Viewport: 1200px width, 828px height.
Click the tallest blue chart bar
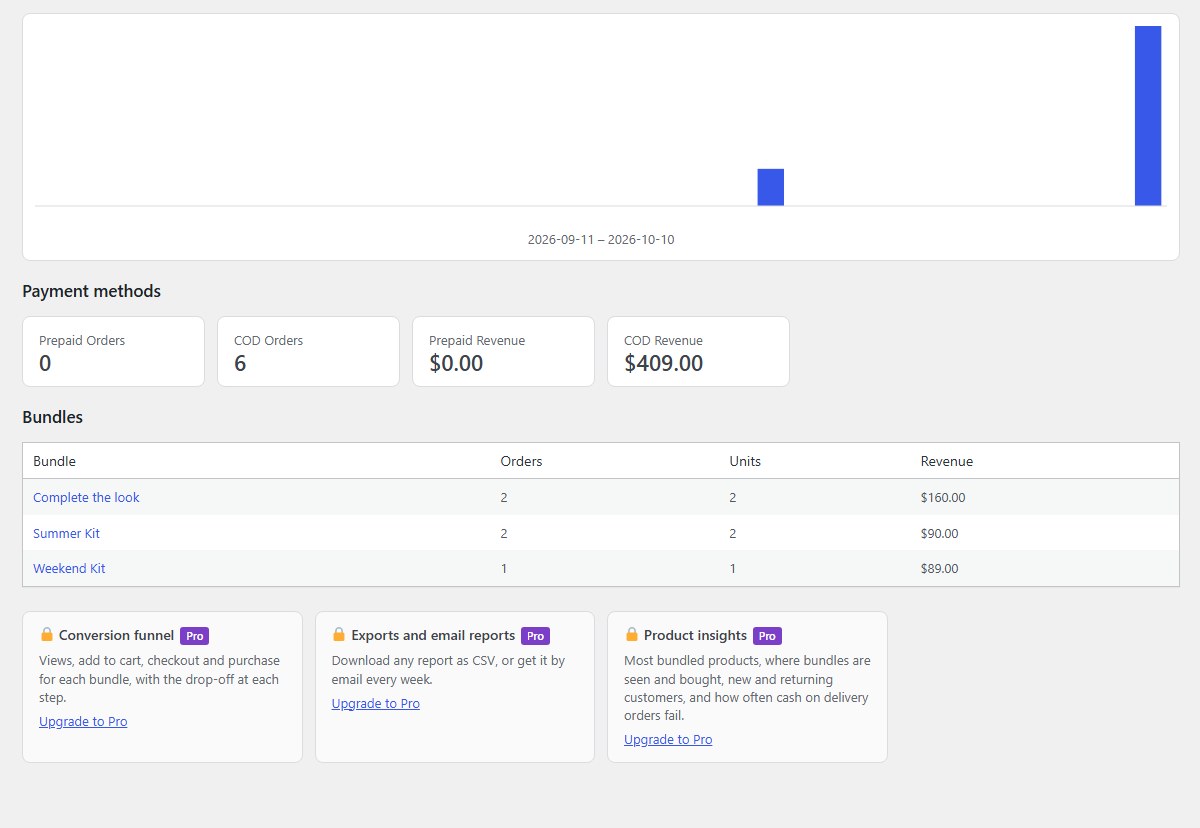pos(1148,116)
